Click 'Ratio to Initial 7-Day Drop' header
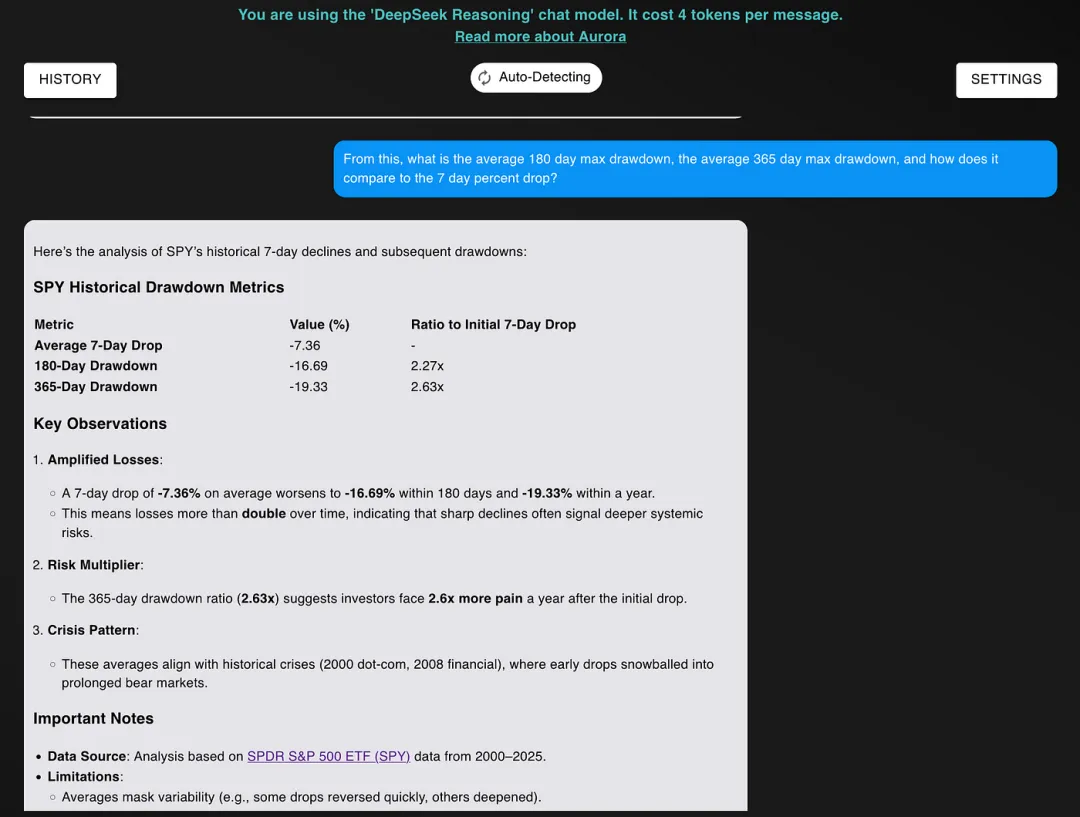Screen dimensions: 1080x817 (493, 325)
